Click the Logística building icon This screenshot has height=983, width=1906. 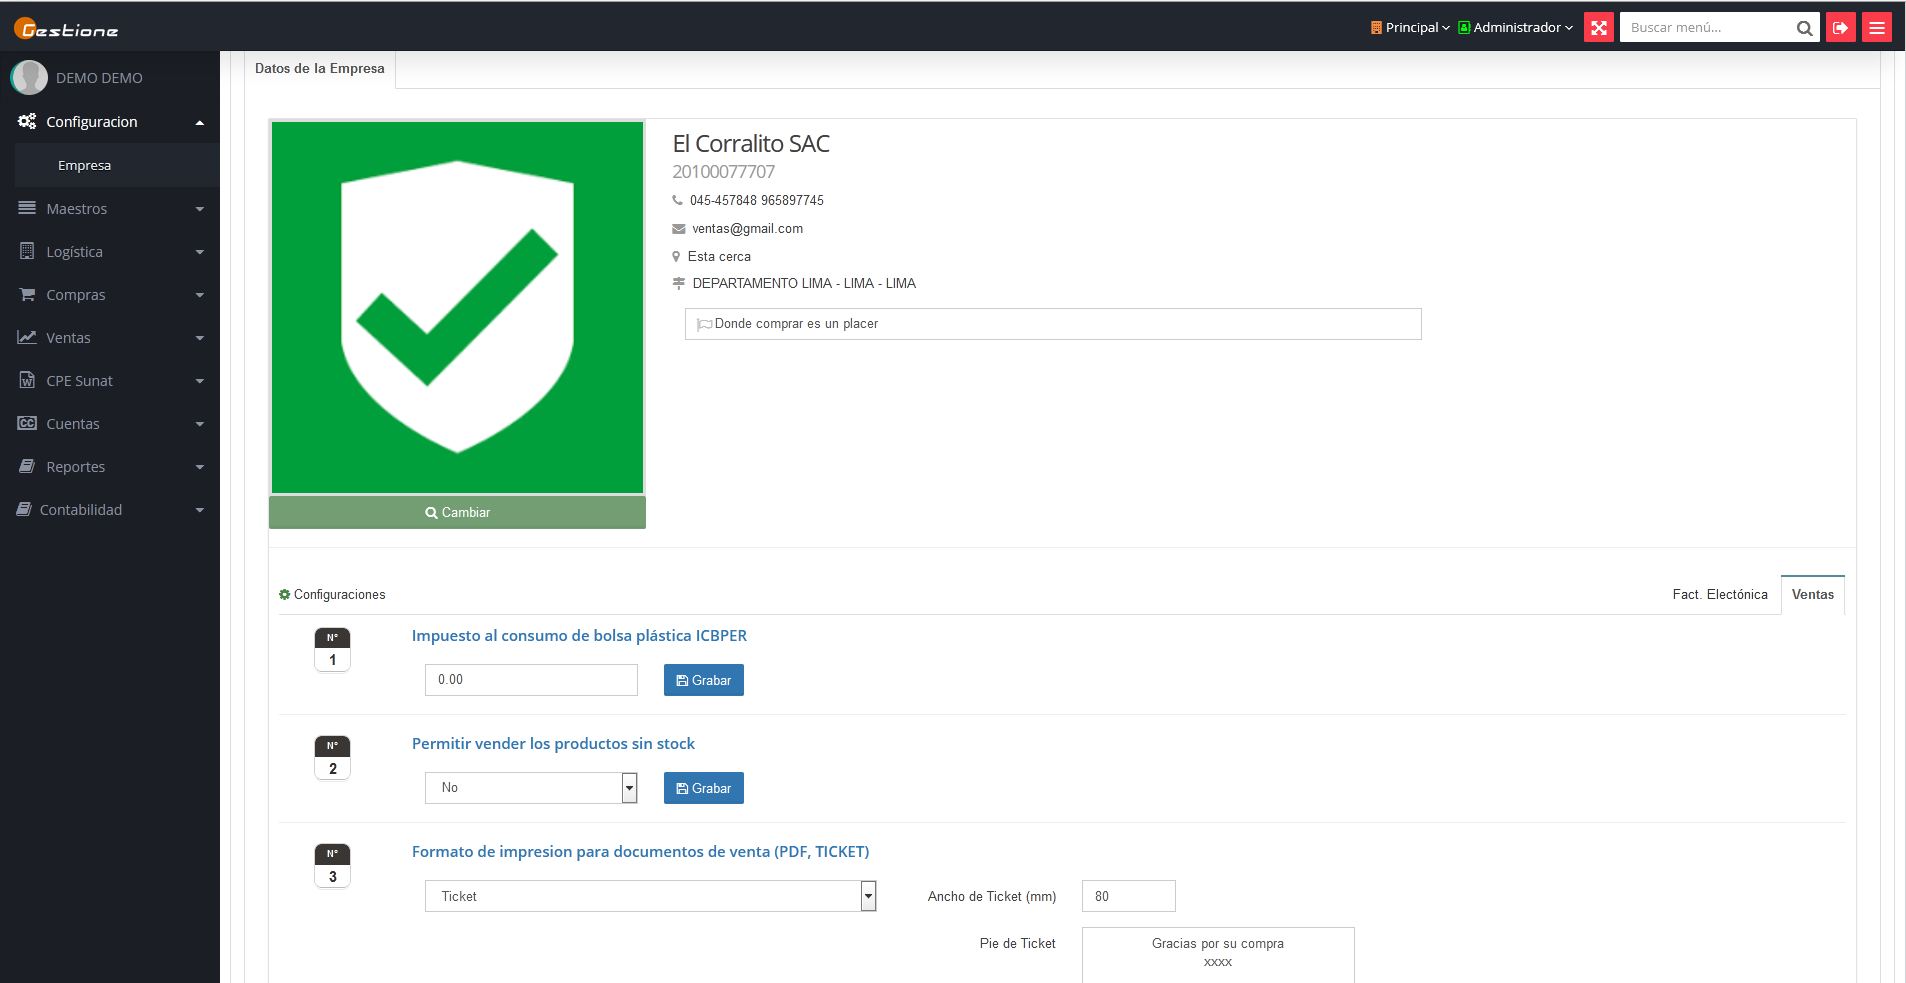click(x=27, y=251)
